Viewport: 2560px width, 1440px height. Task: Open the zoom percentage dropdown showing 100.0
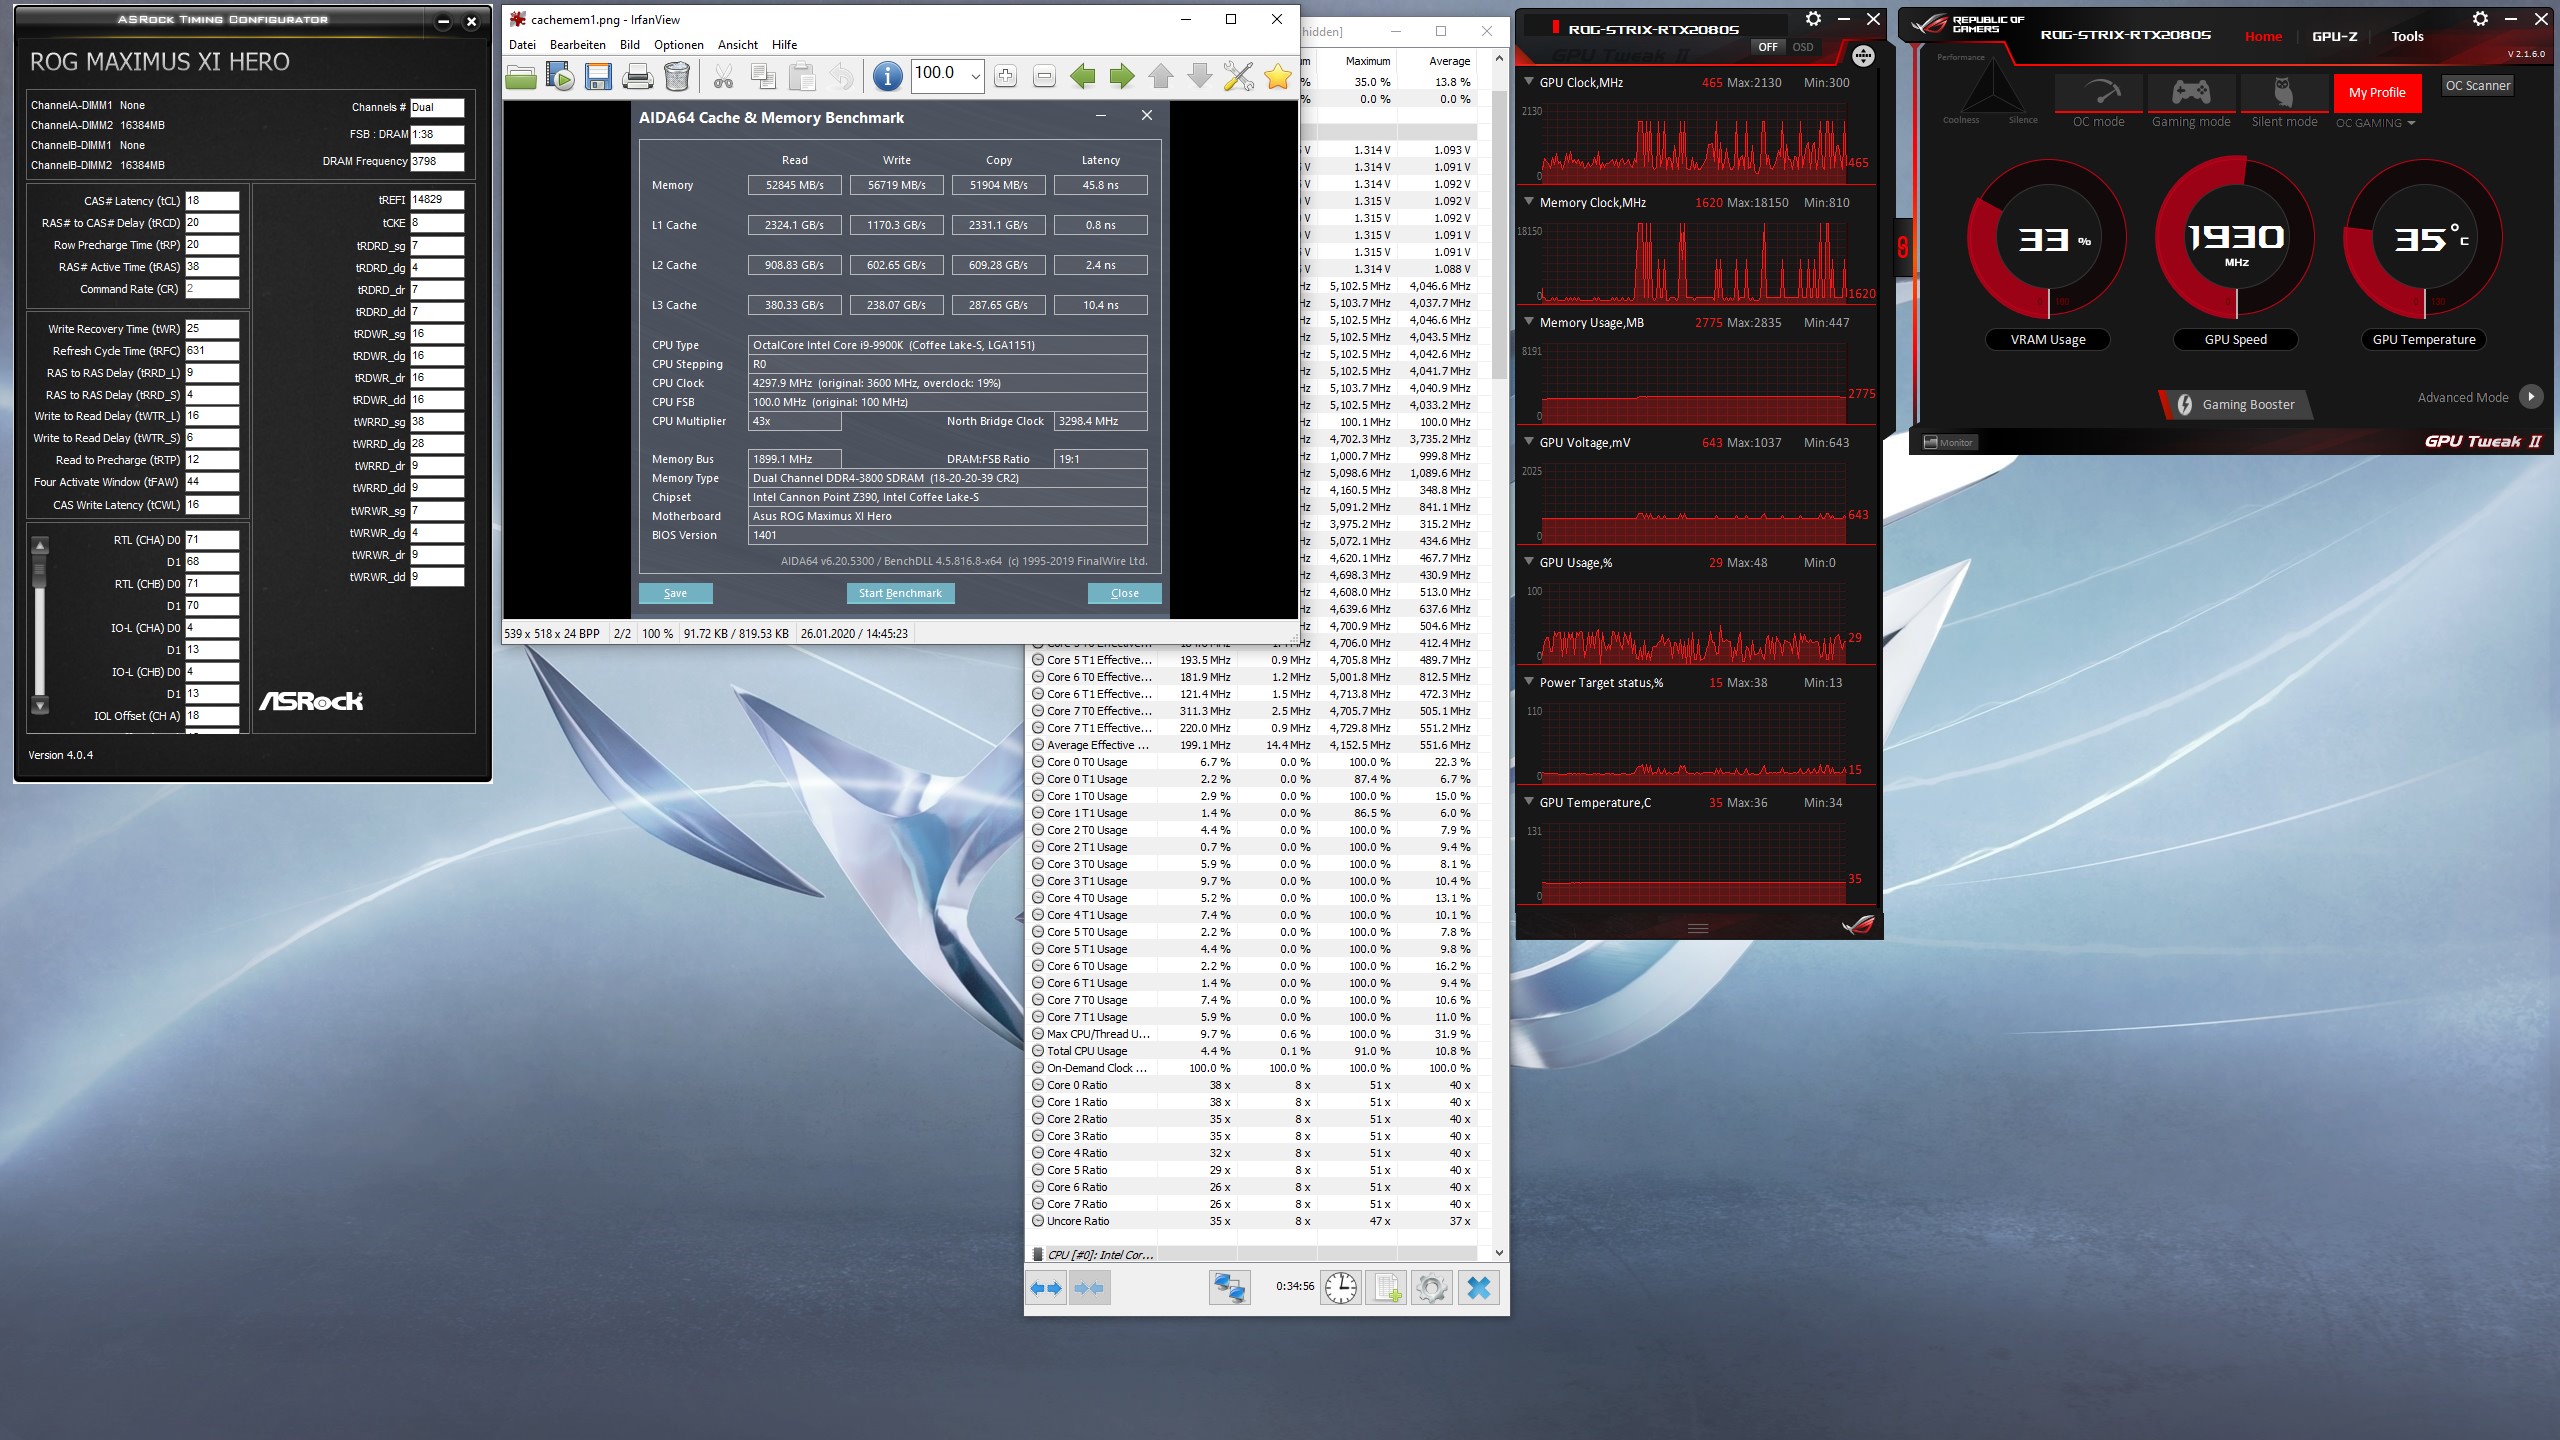975,76
